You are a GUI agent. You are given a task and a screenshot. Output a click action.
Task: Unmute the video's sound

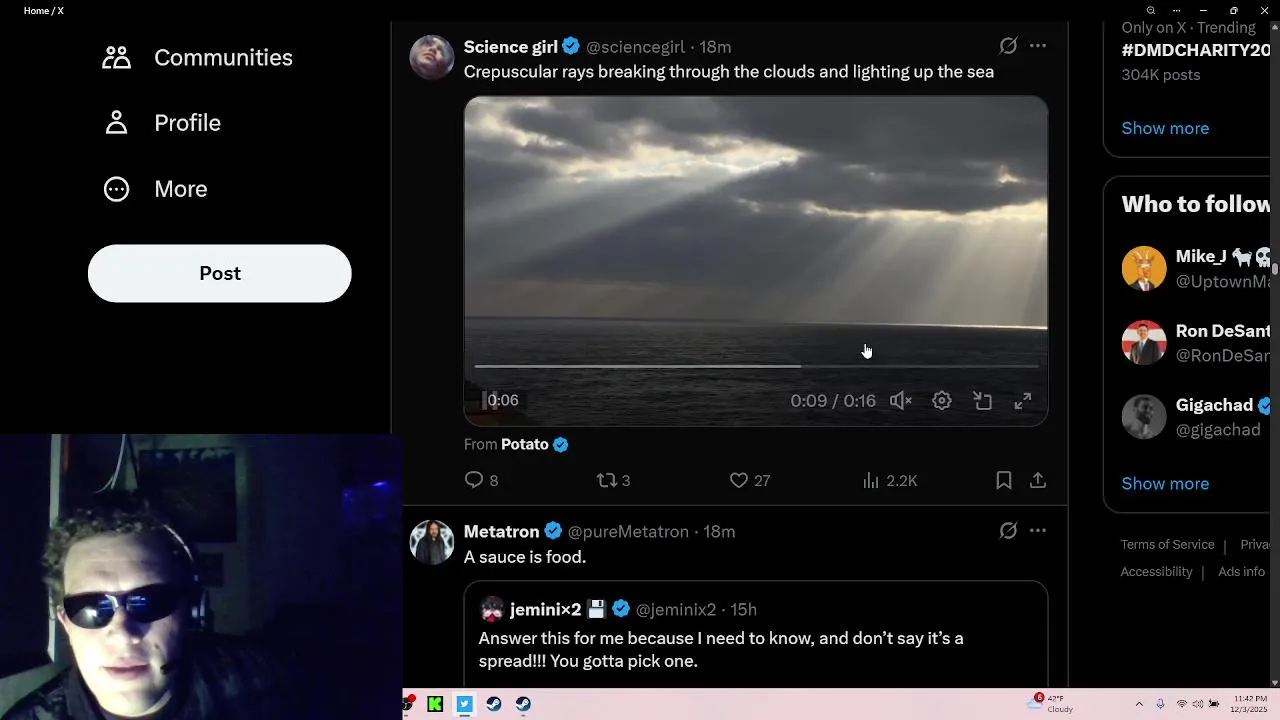click(x=901, y=401)
